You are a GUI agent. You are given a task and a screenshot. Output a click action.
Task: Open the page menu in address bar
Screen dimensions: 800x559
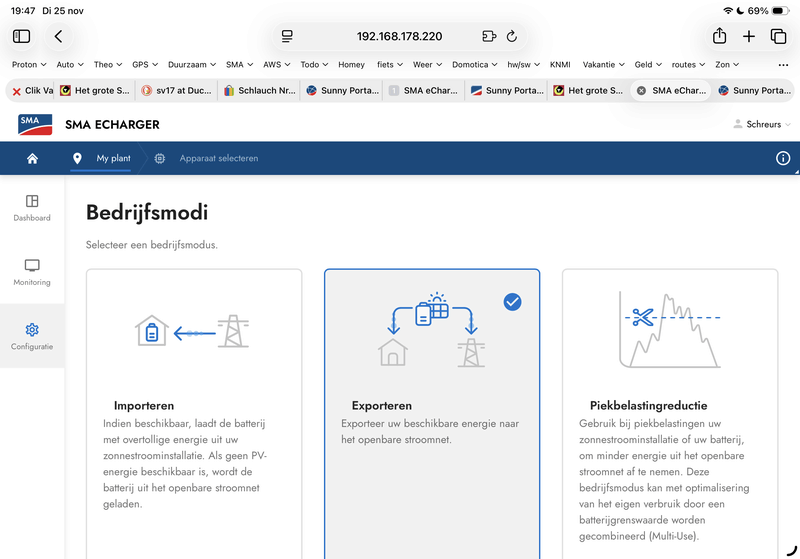(x=287, y=36)
